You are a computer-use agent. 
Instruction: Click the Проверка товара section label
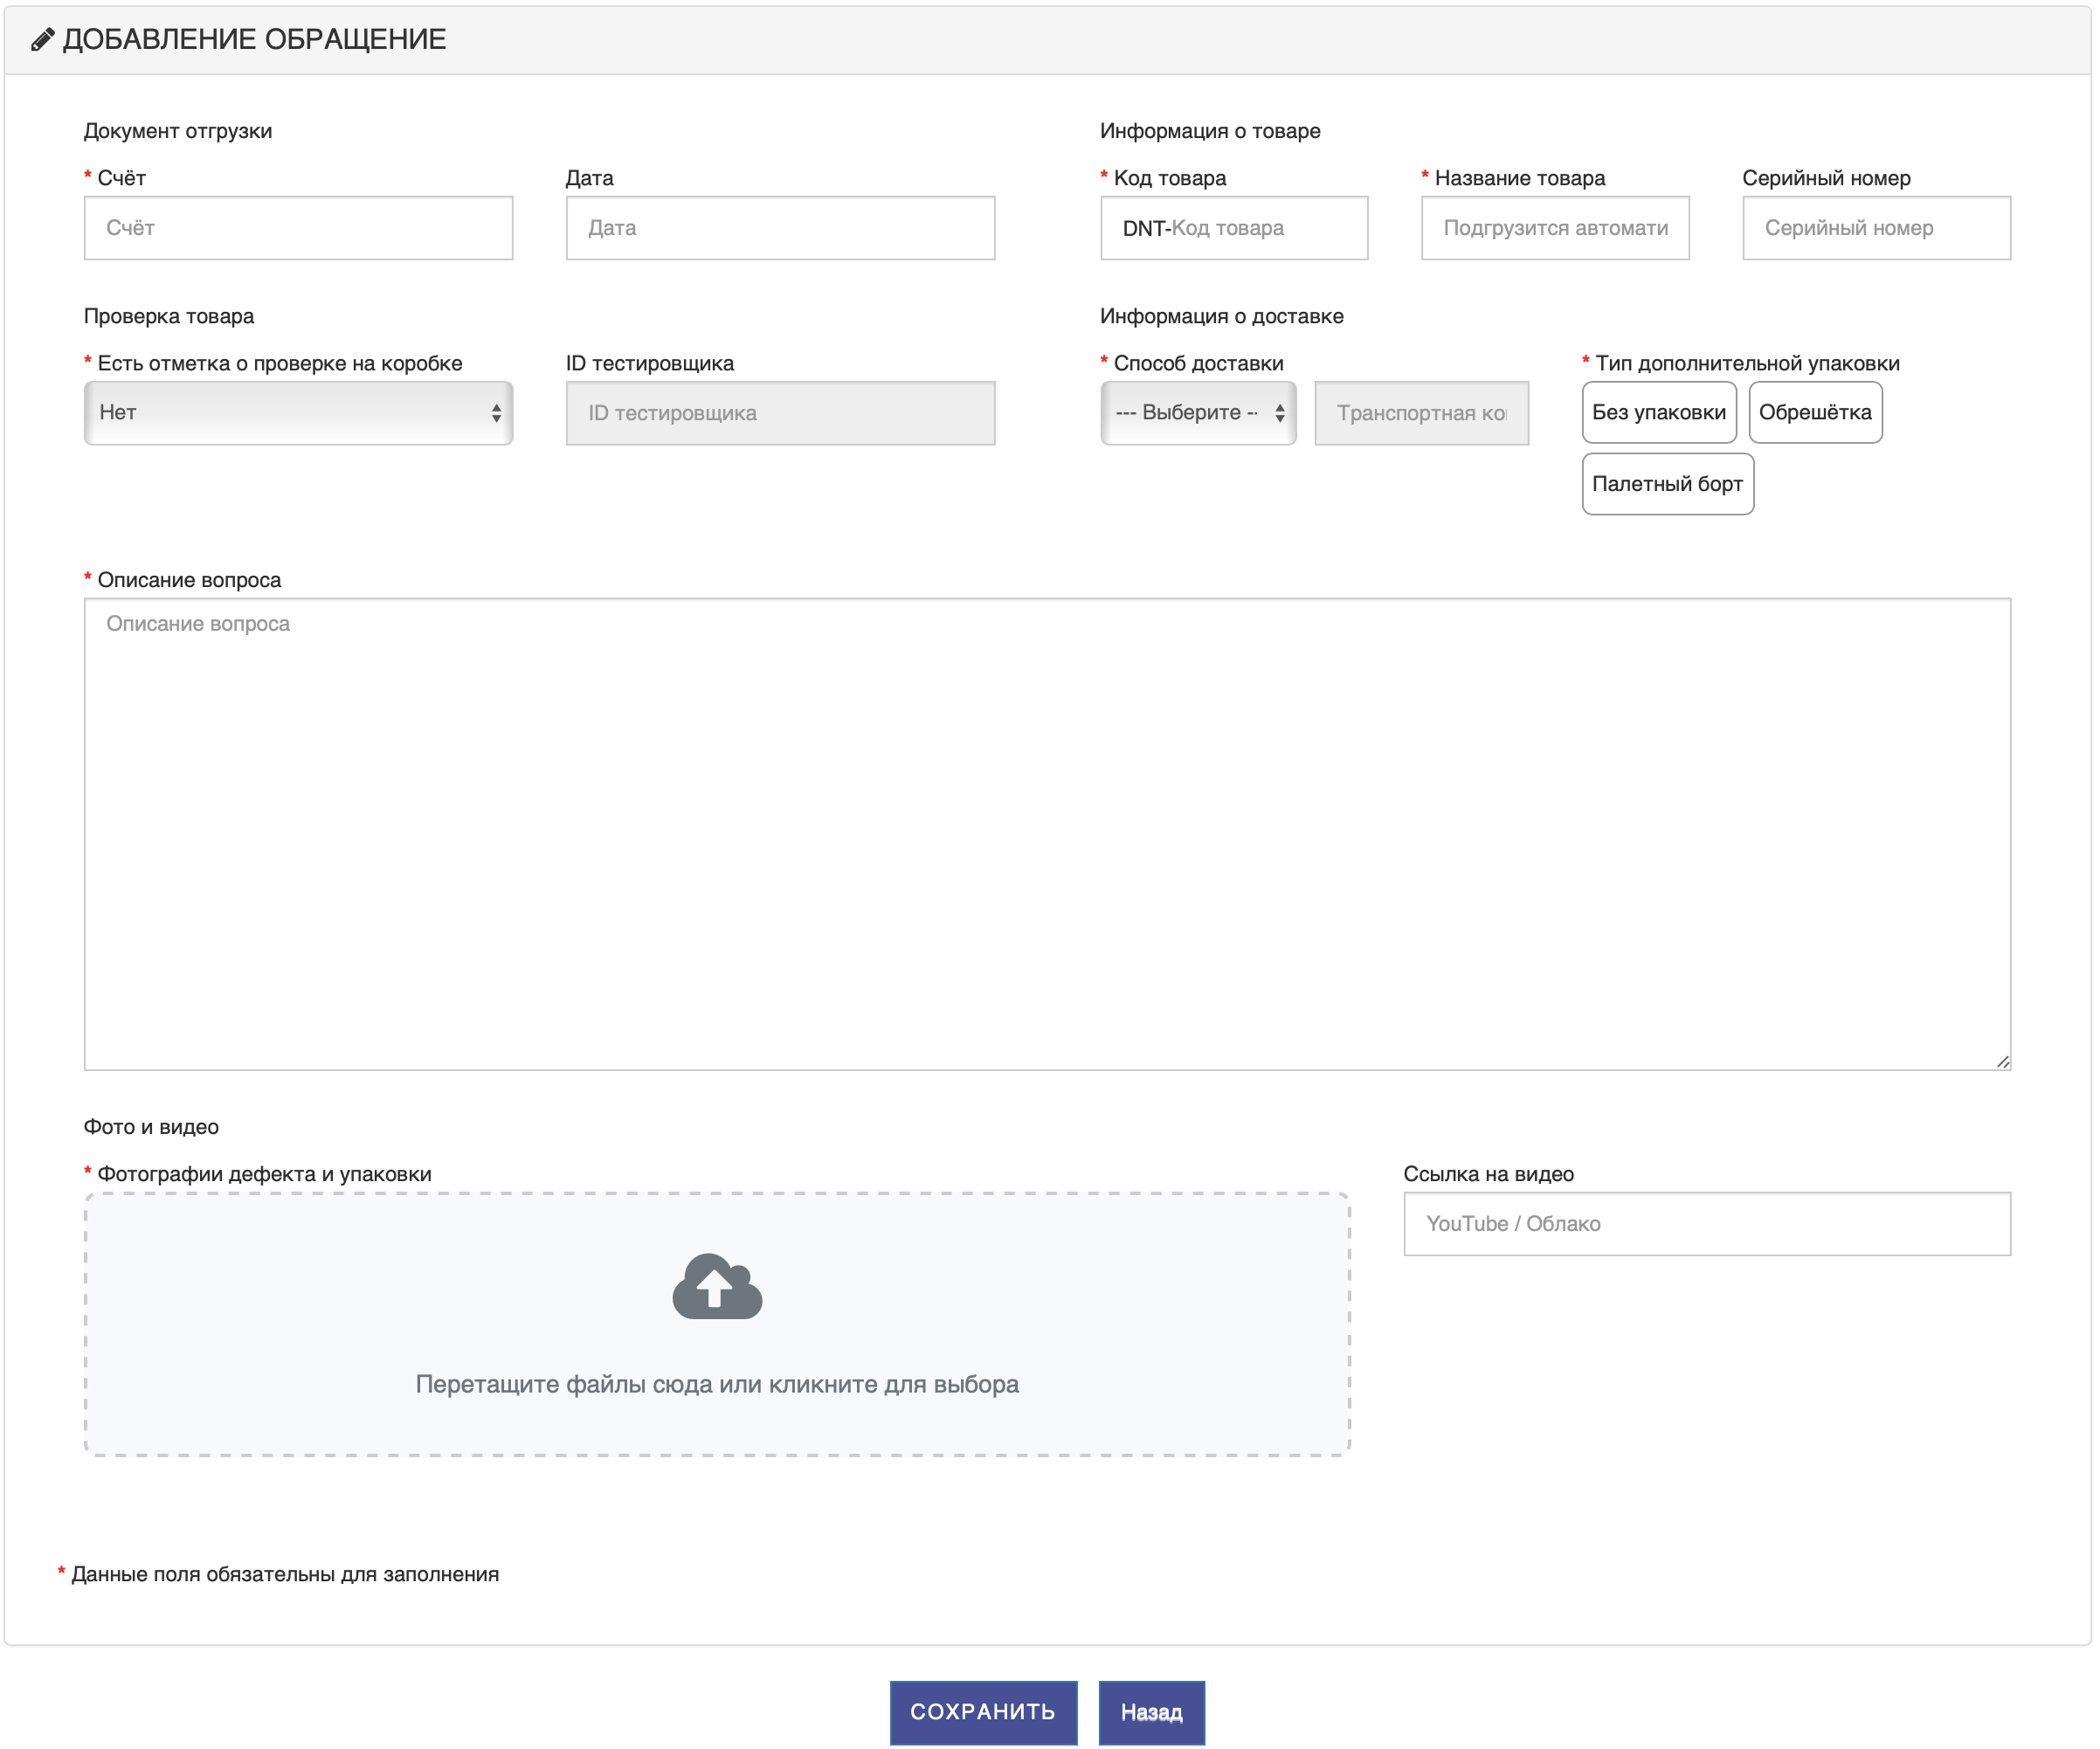(x=169, y=316)
